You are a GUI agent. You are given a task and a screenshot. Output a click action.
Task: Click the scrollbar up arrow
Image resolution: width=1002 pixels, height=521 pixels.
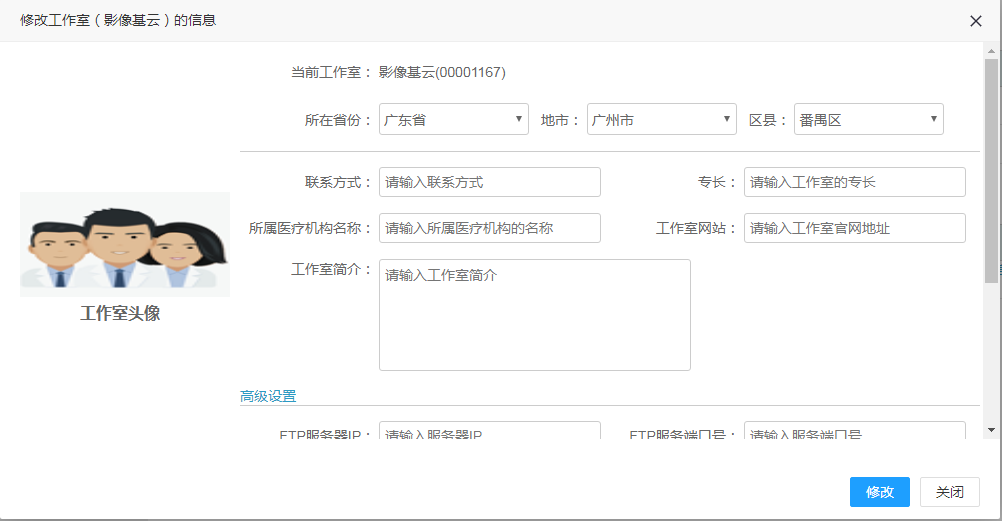pos(991,50)
